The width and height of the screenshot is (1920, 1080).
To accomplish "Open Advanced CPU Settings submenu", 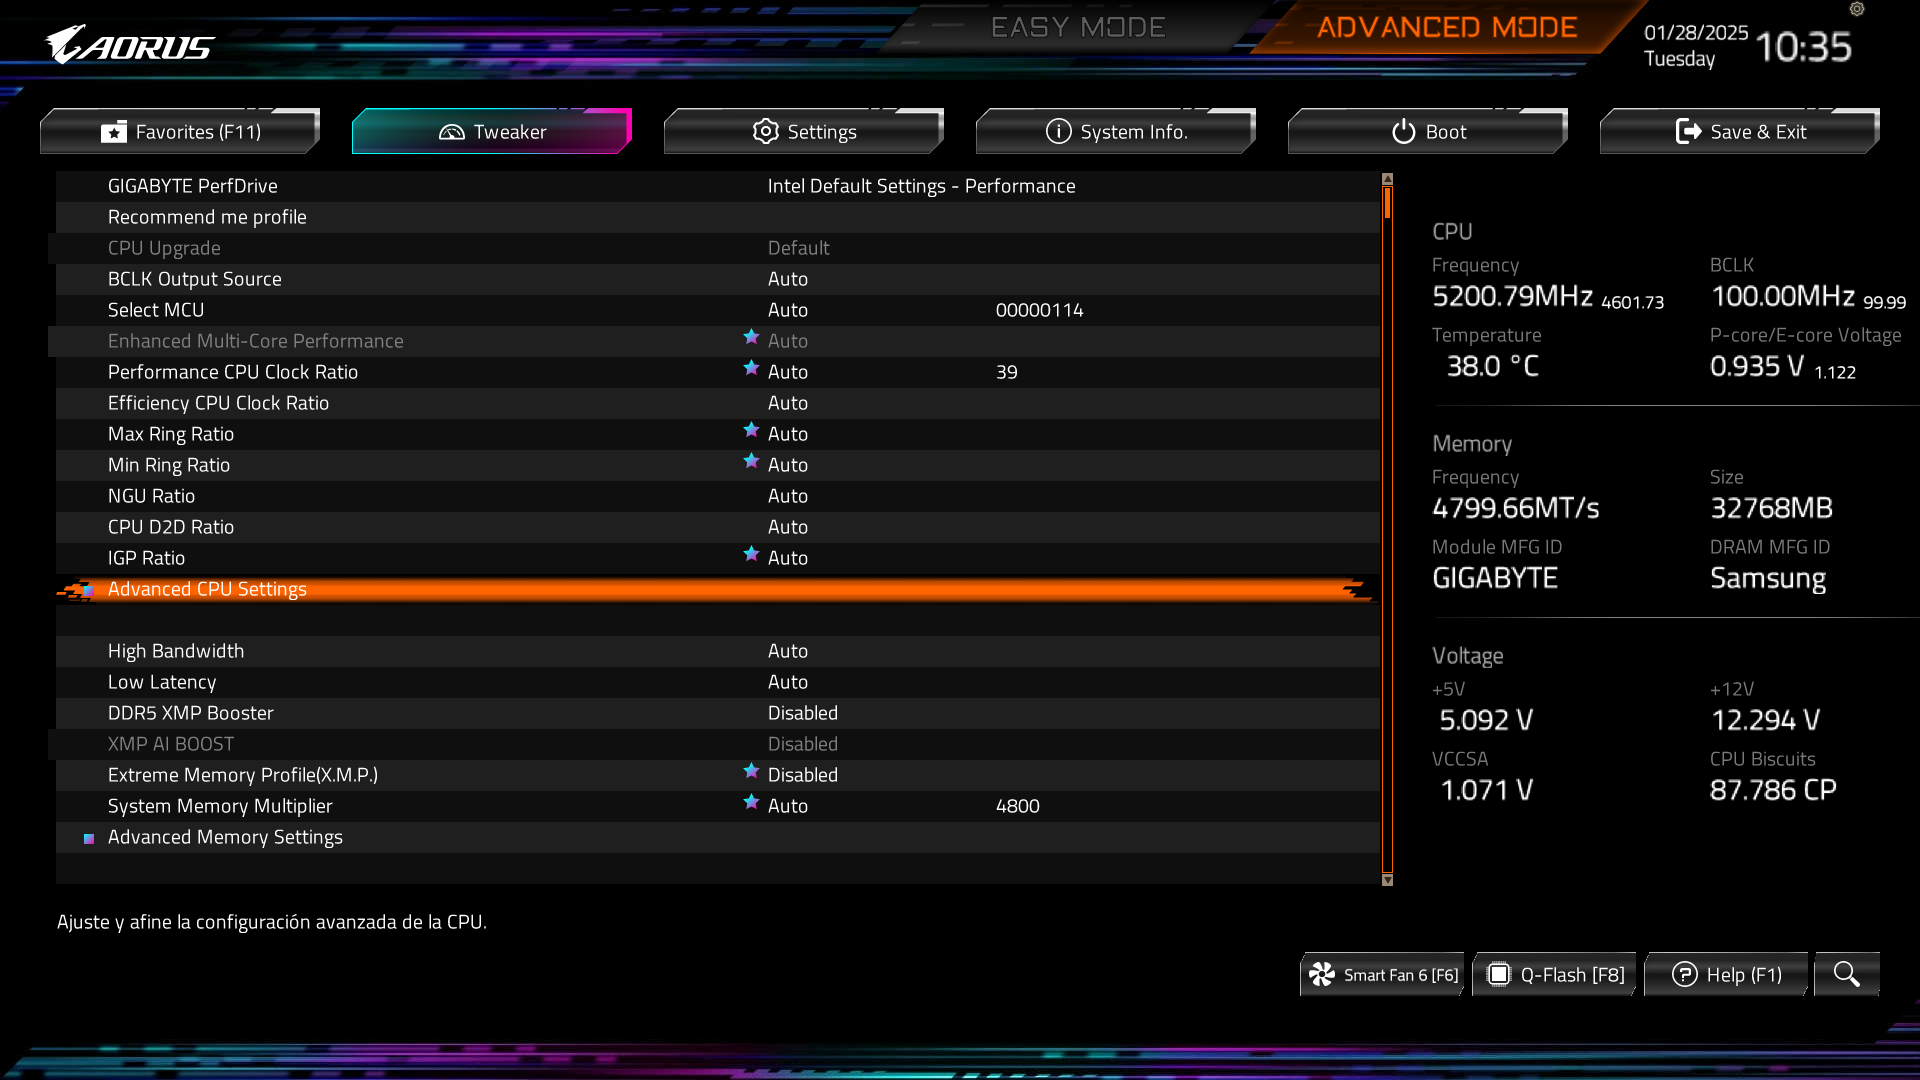I will point(718,589).
